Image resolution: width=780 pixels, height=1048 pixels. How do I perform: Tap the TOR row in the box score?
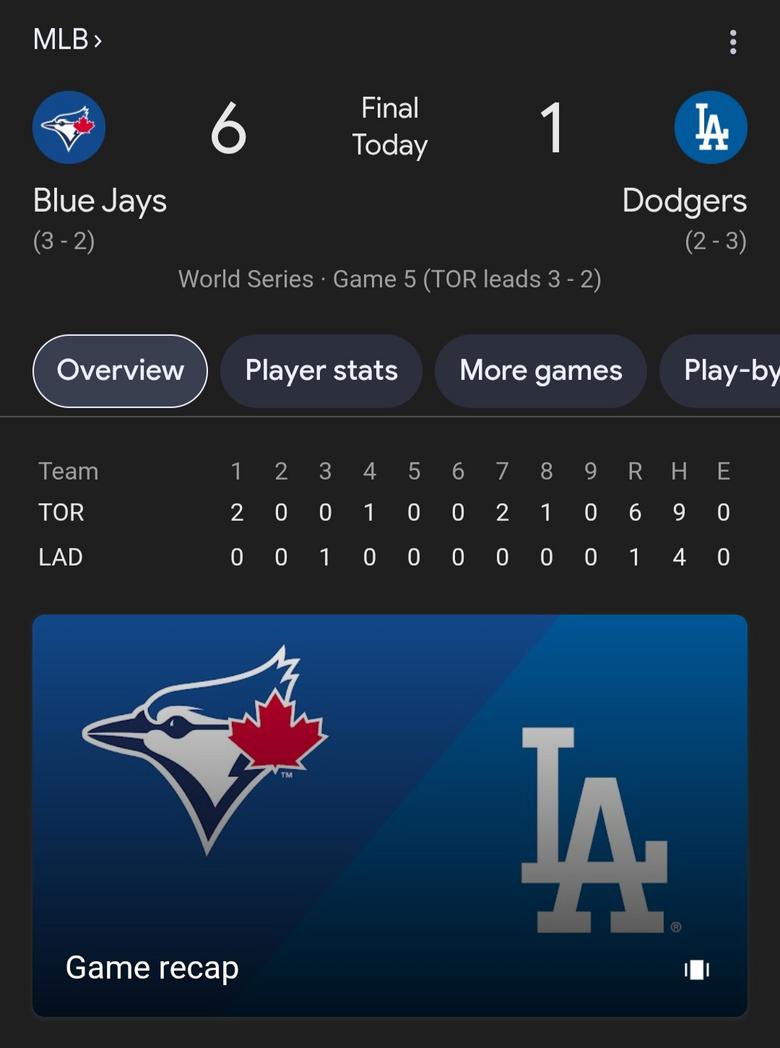click(x=62, y=513)
